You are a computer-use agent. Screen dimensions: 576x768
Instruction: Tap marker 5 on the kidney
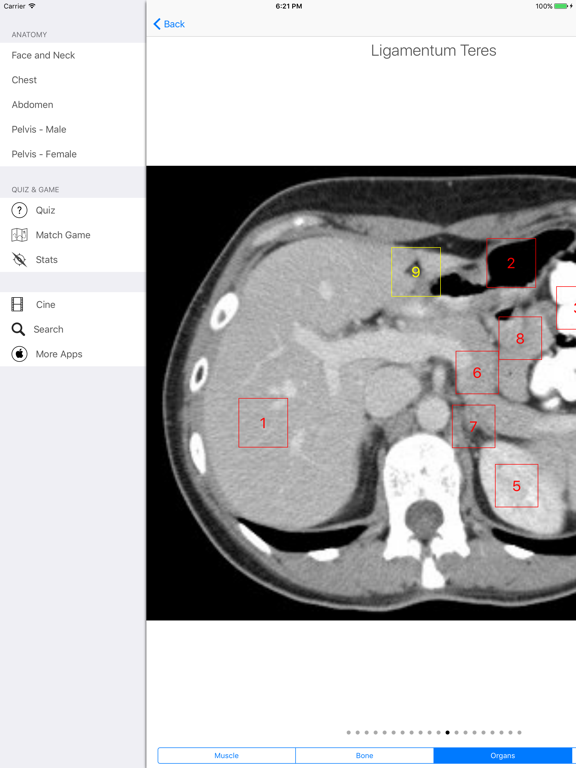coord(517,485)
